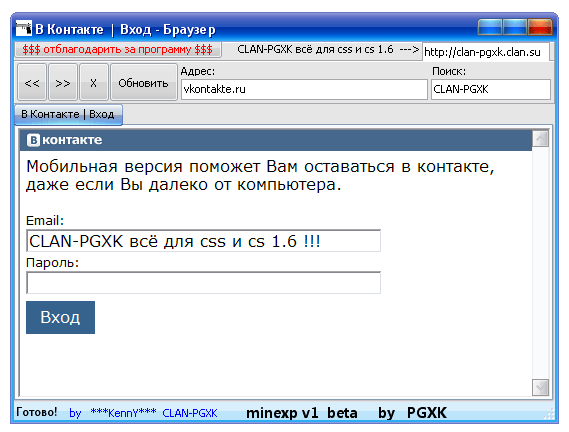Click the red donate button with $$$
The image size is (569, 432).
[118, 49]
